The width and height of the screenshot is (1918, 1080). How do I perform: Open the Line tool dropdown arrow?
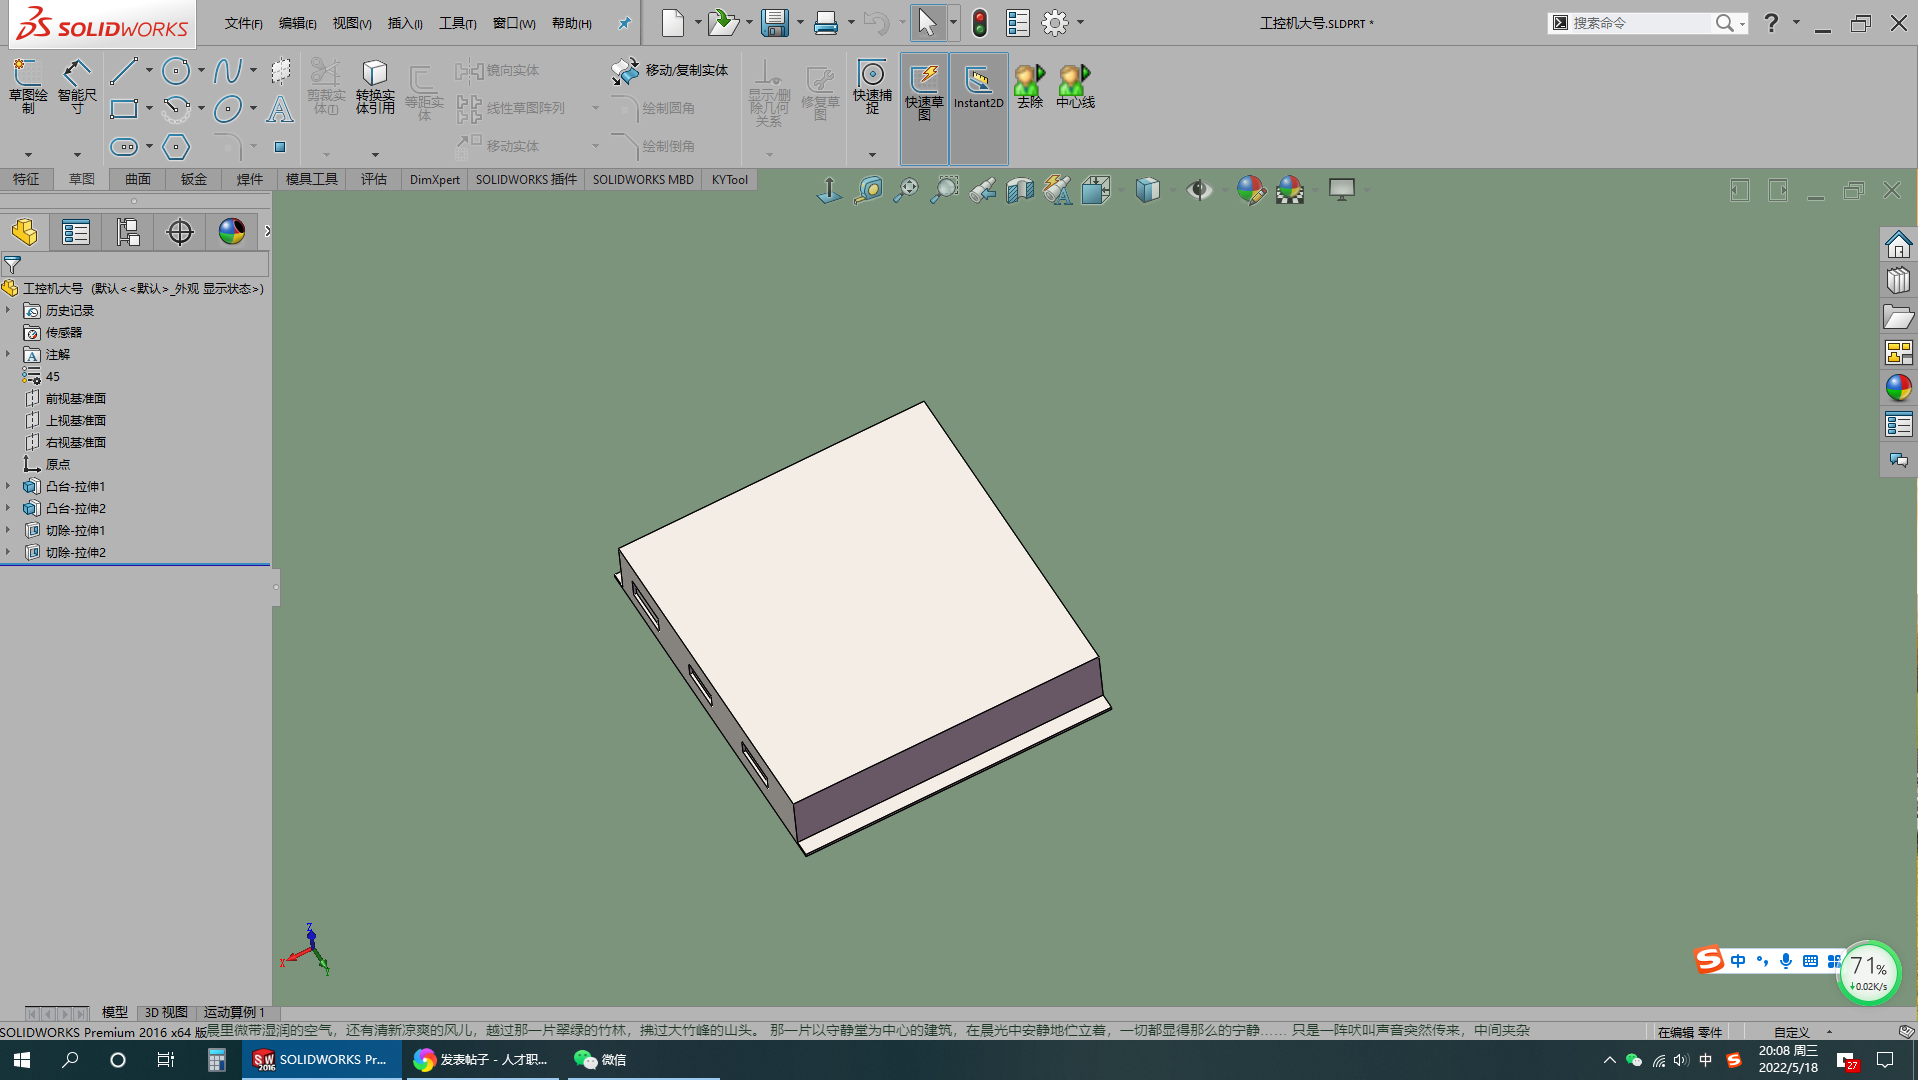click(149, 70)
